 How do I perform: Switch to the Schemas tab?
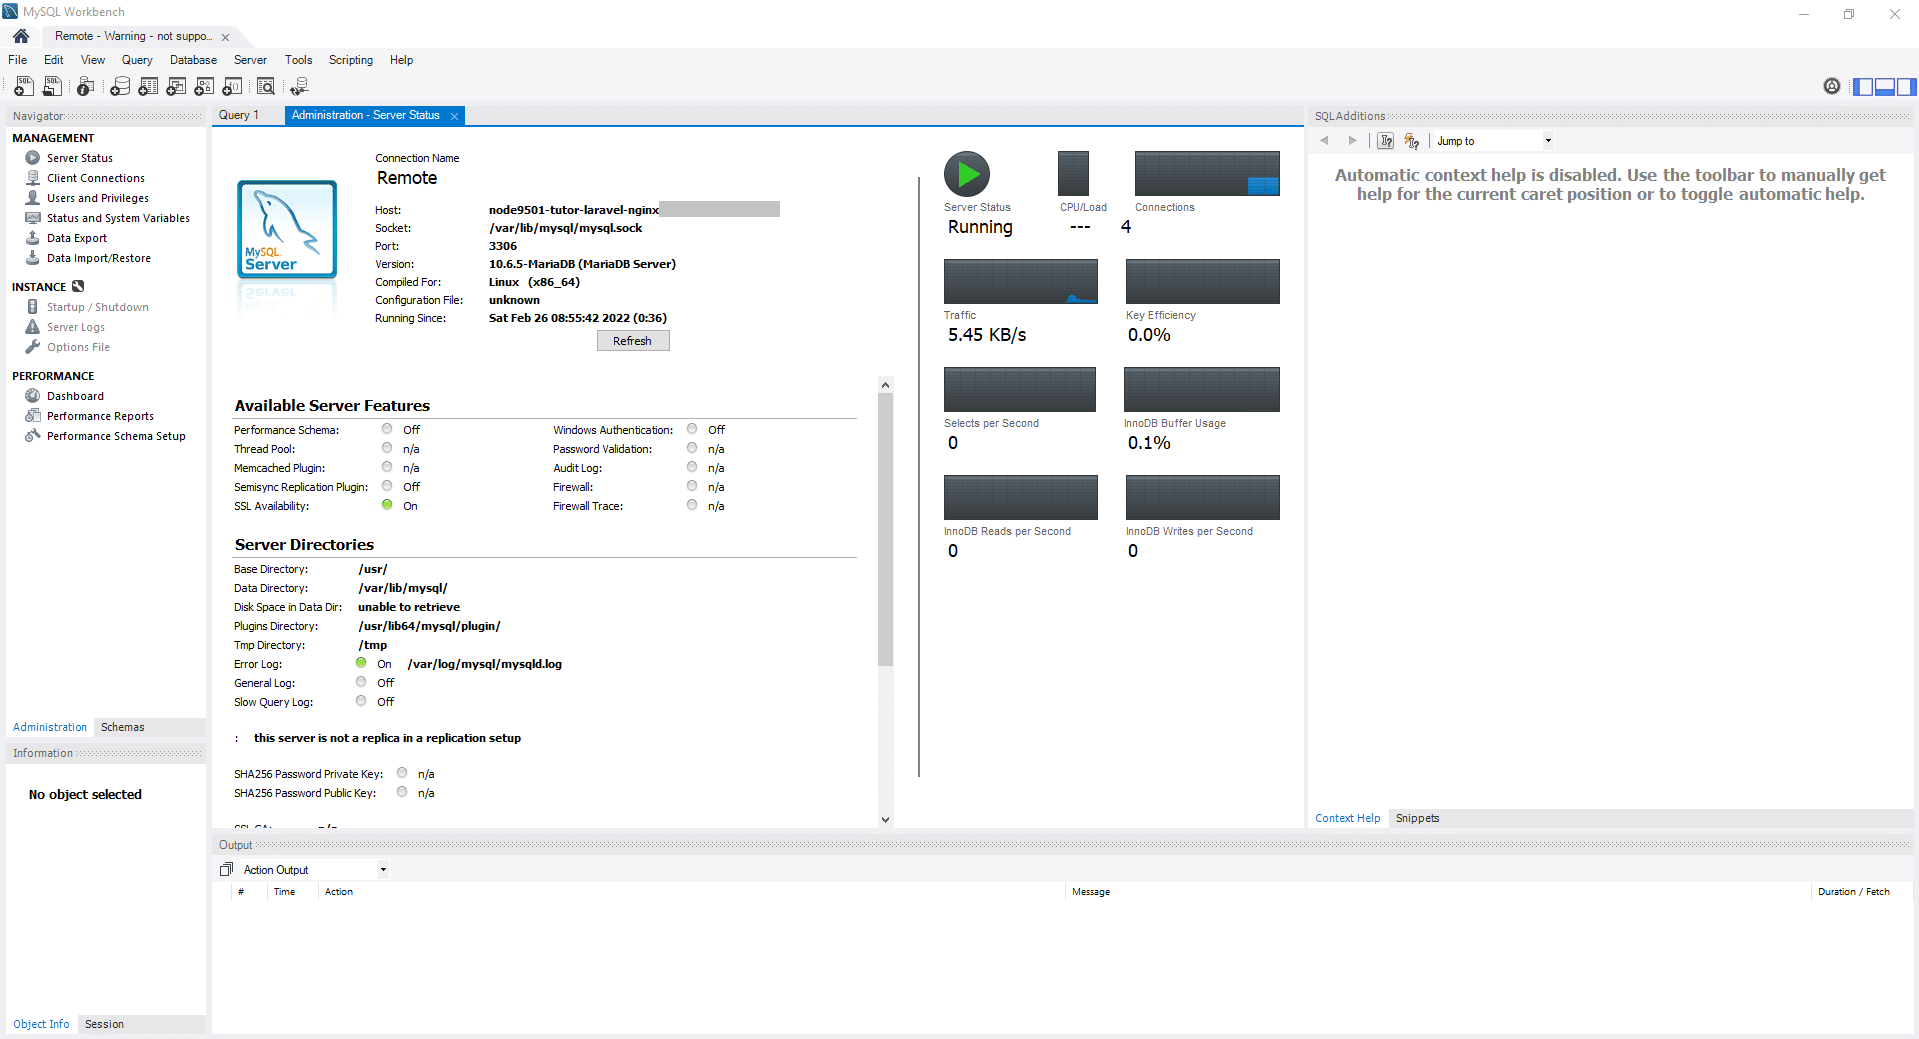123,727
